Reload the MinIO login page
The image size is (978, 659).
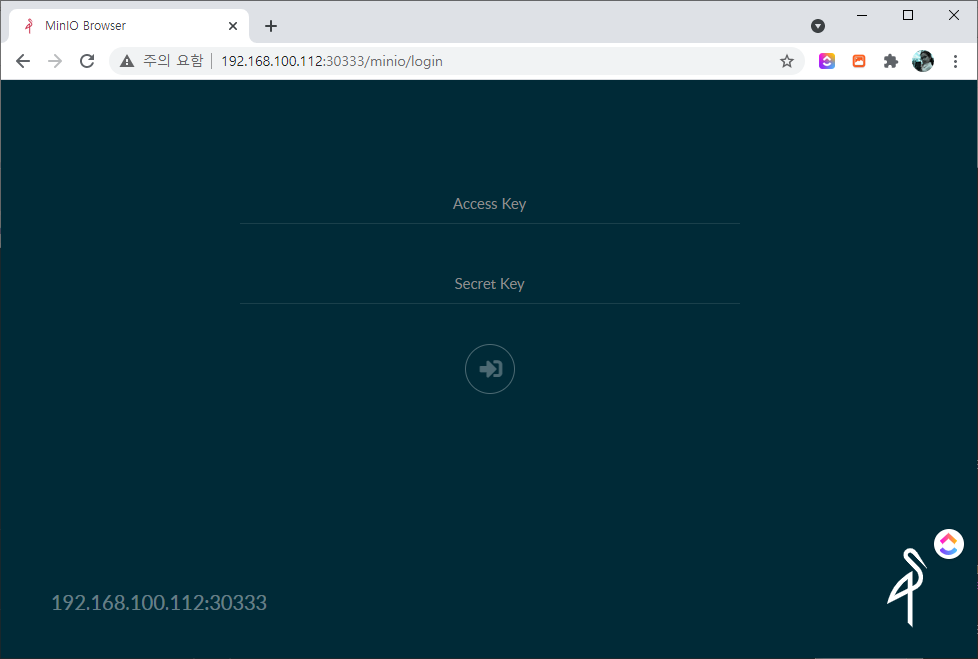click(x=87, y=61)
